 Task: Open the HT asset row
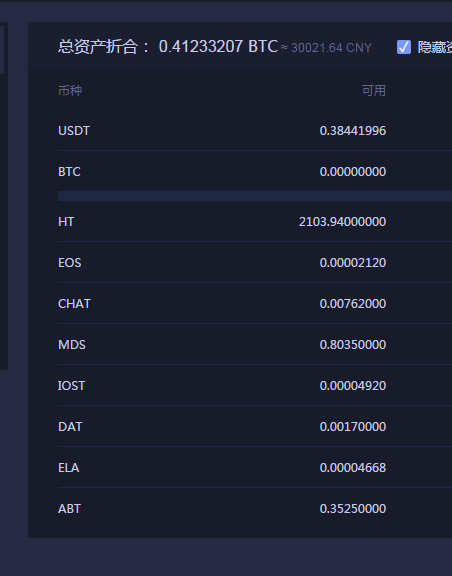point(255,222)
